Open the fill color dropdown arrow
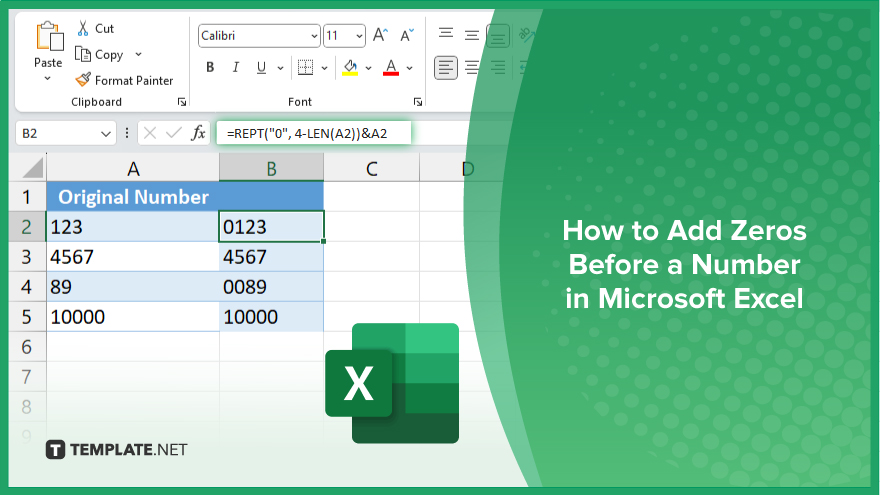880x495 pixels. click(368, 68)
